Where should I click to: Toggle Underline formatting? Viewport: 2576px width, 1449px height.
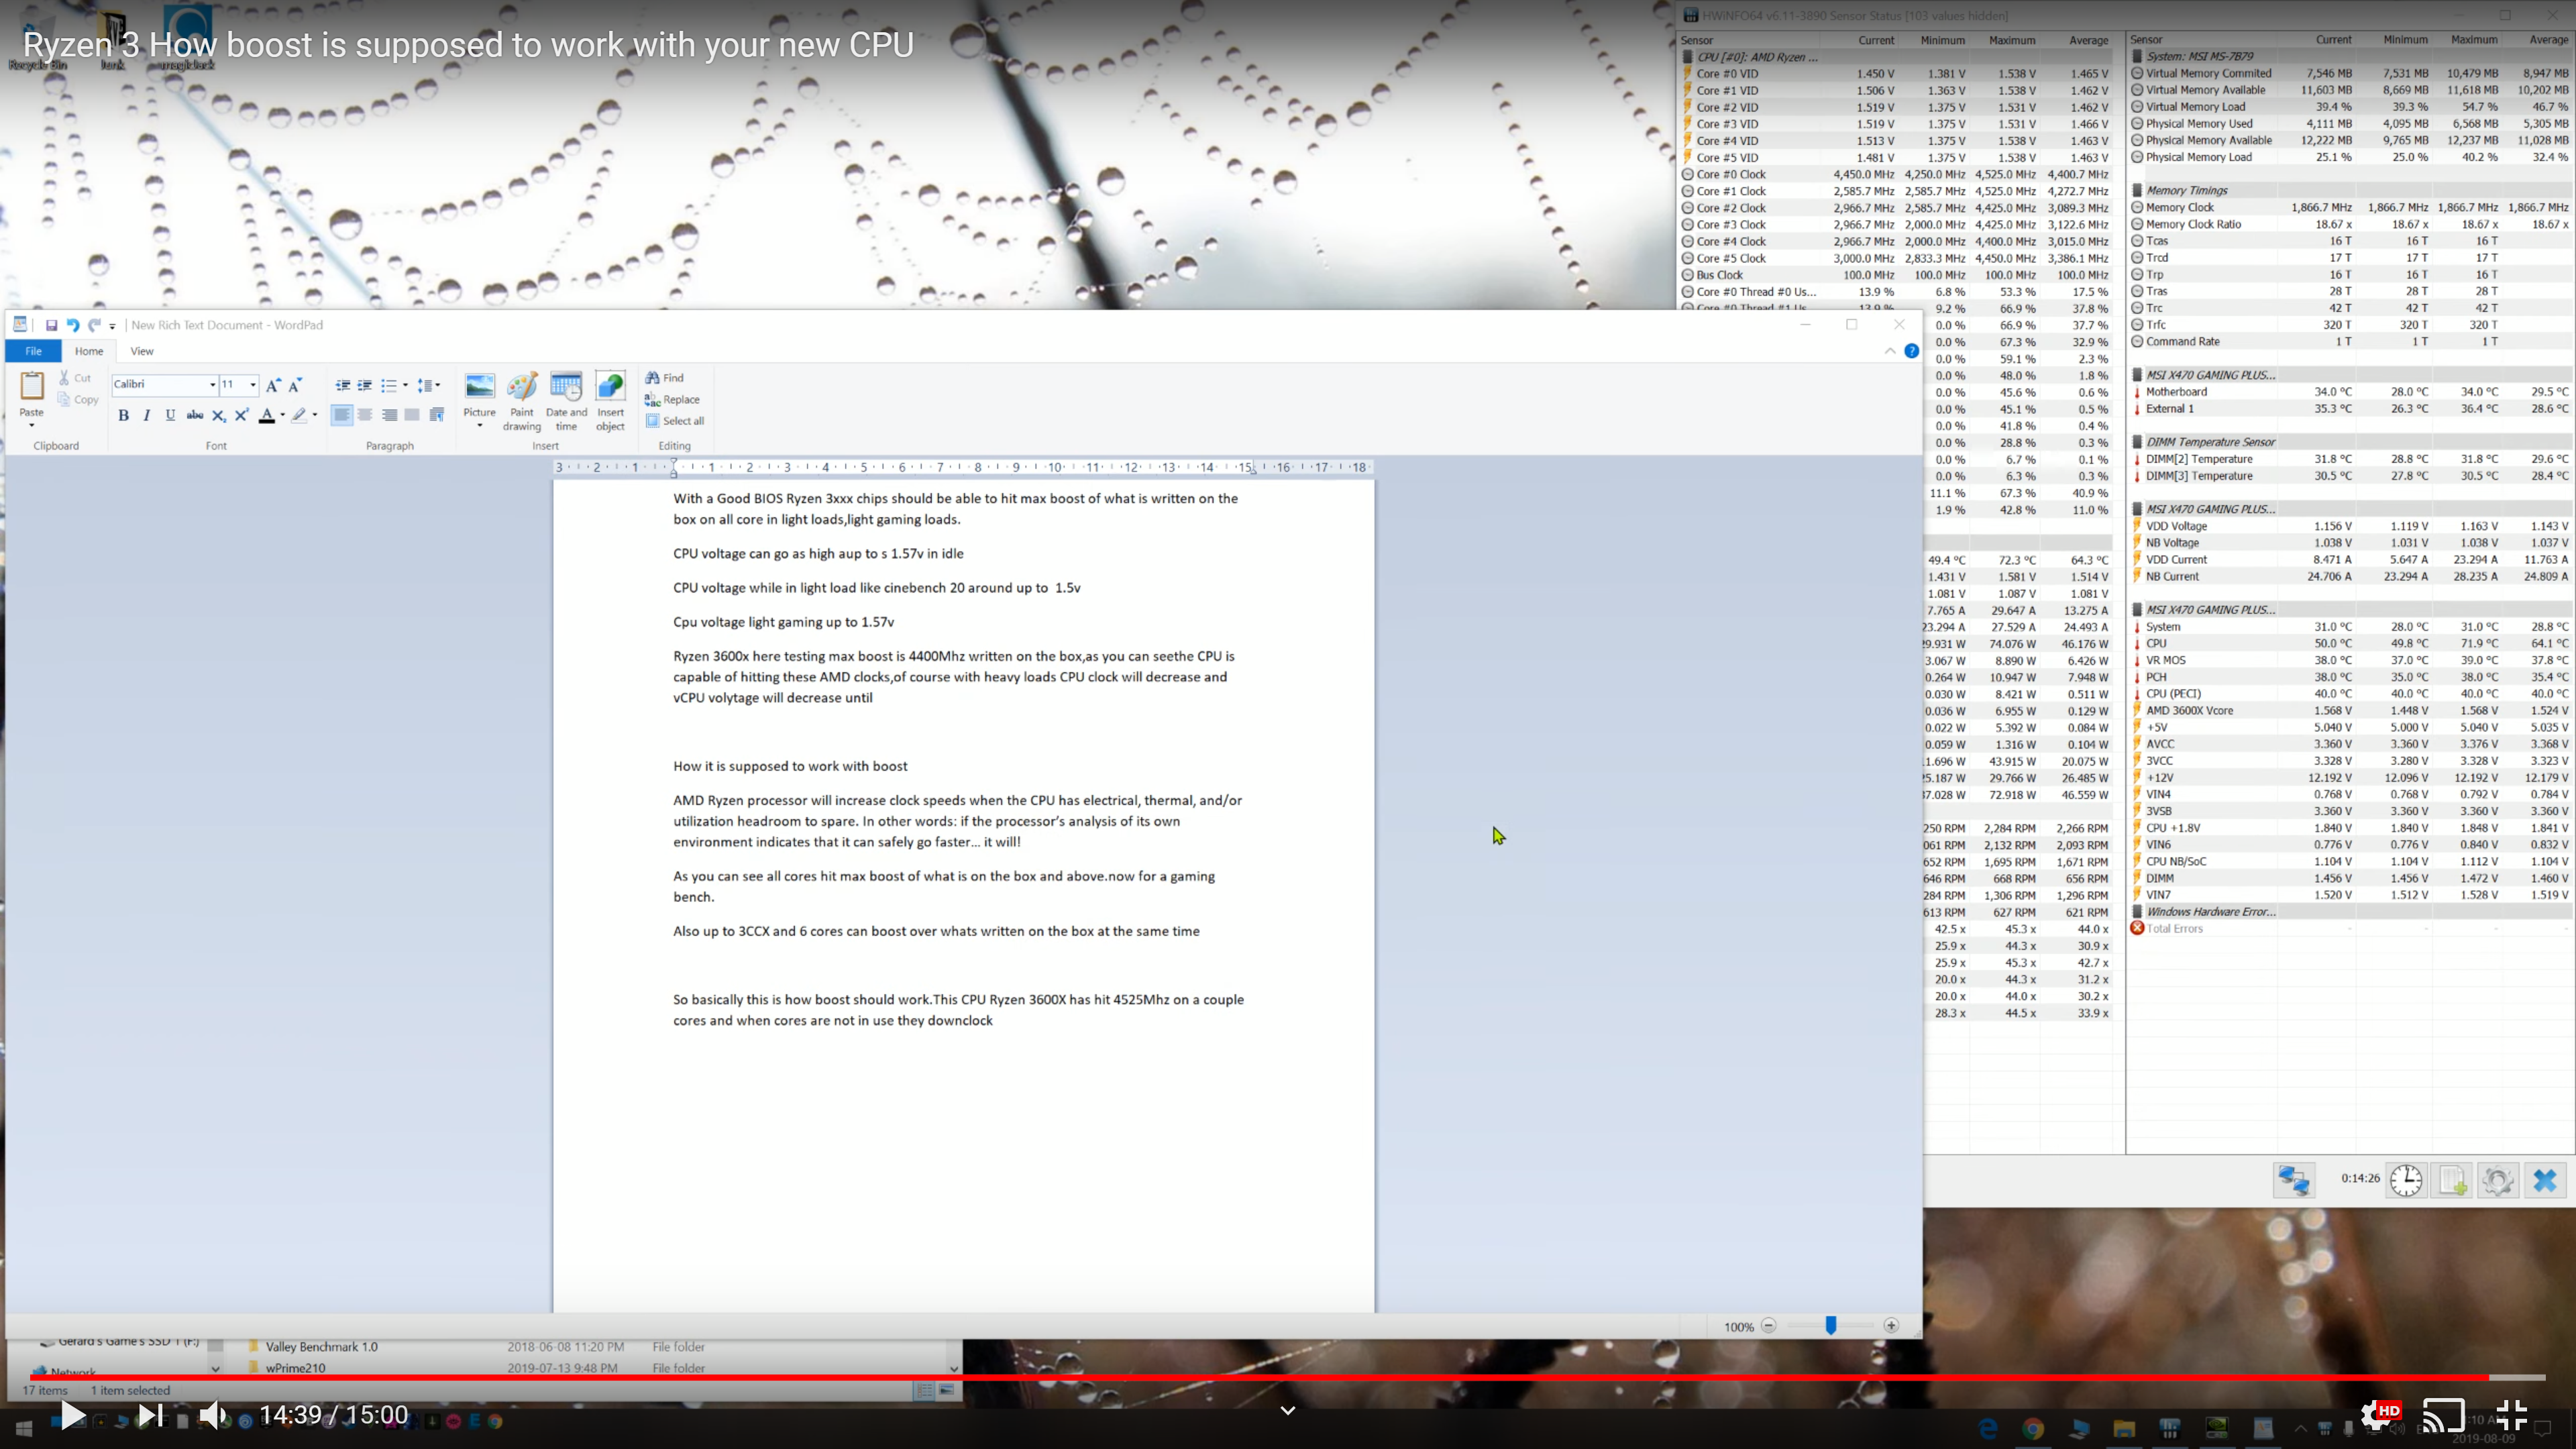170,415
